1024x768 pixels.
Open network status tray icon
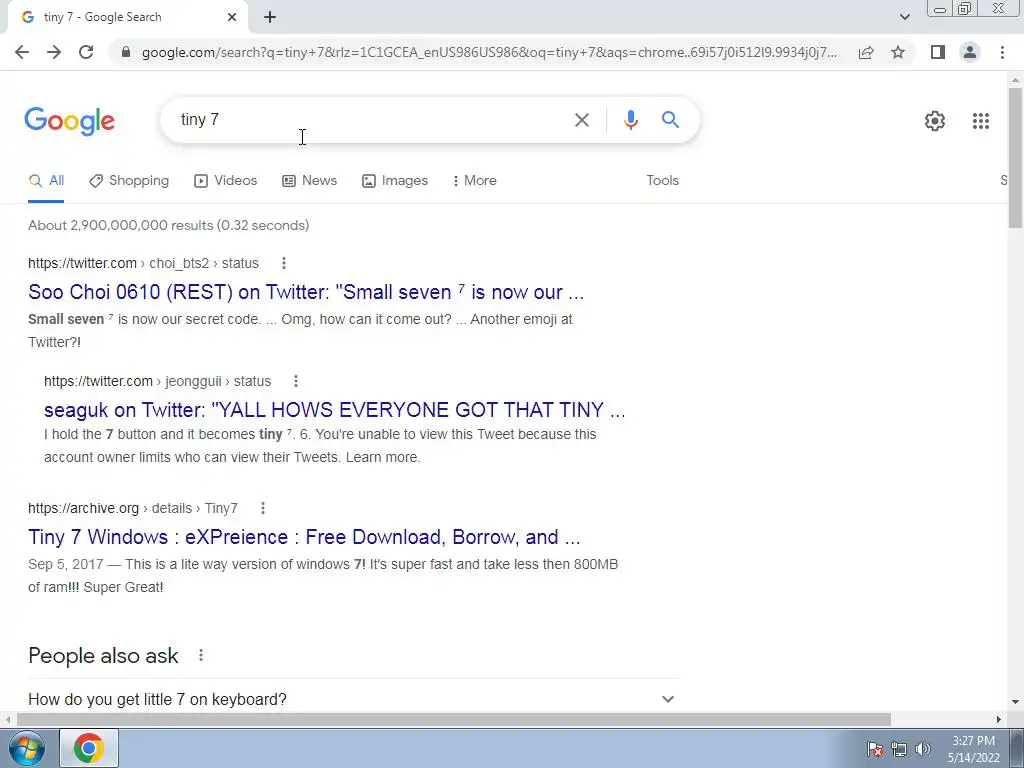(899, 749)
